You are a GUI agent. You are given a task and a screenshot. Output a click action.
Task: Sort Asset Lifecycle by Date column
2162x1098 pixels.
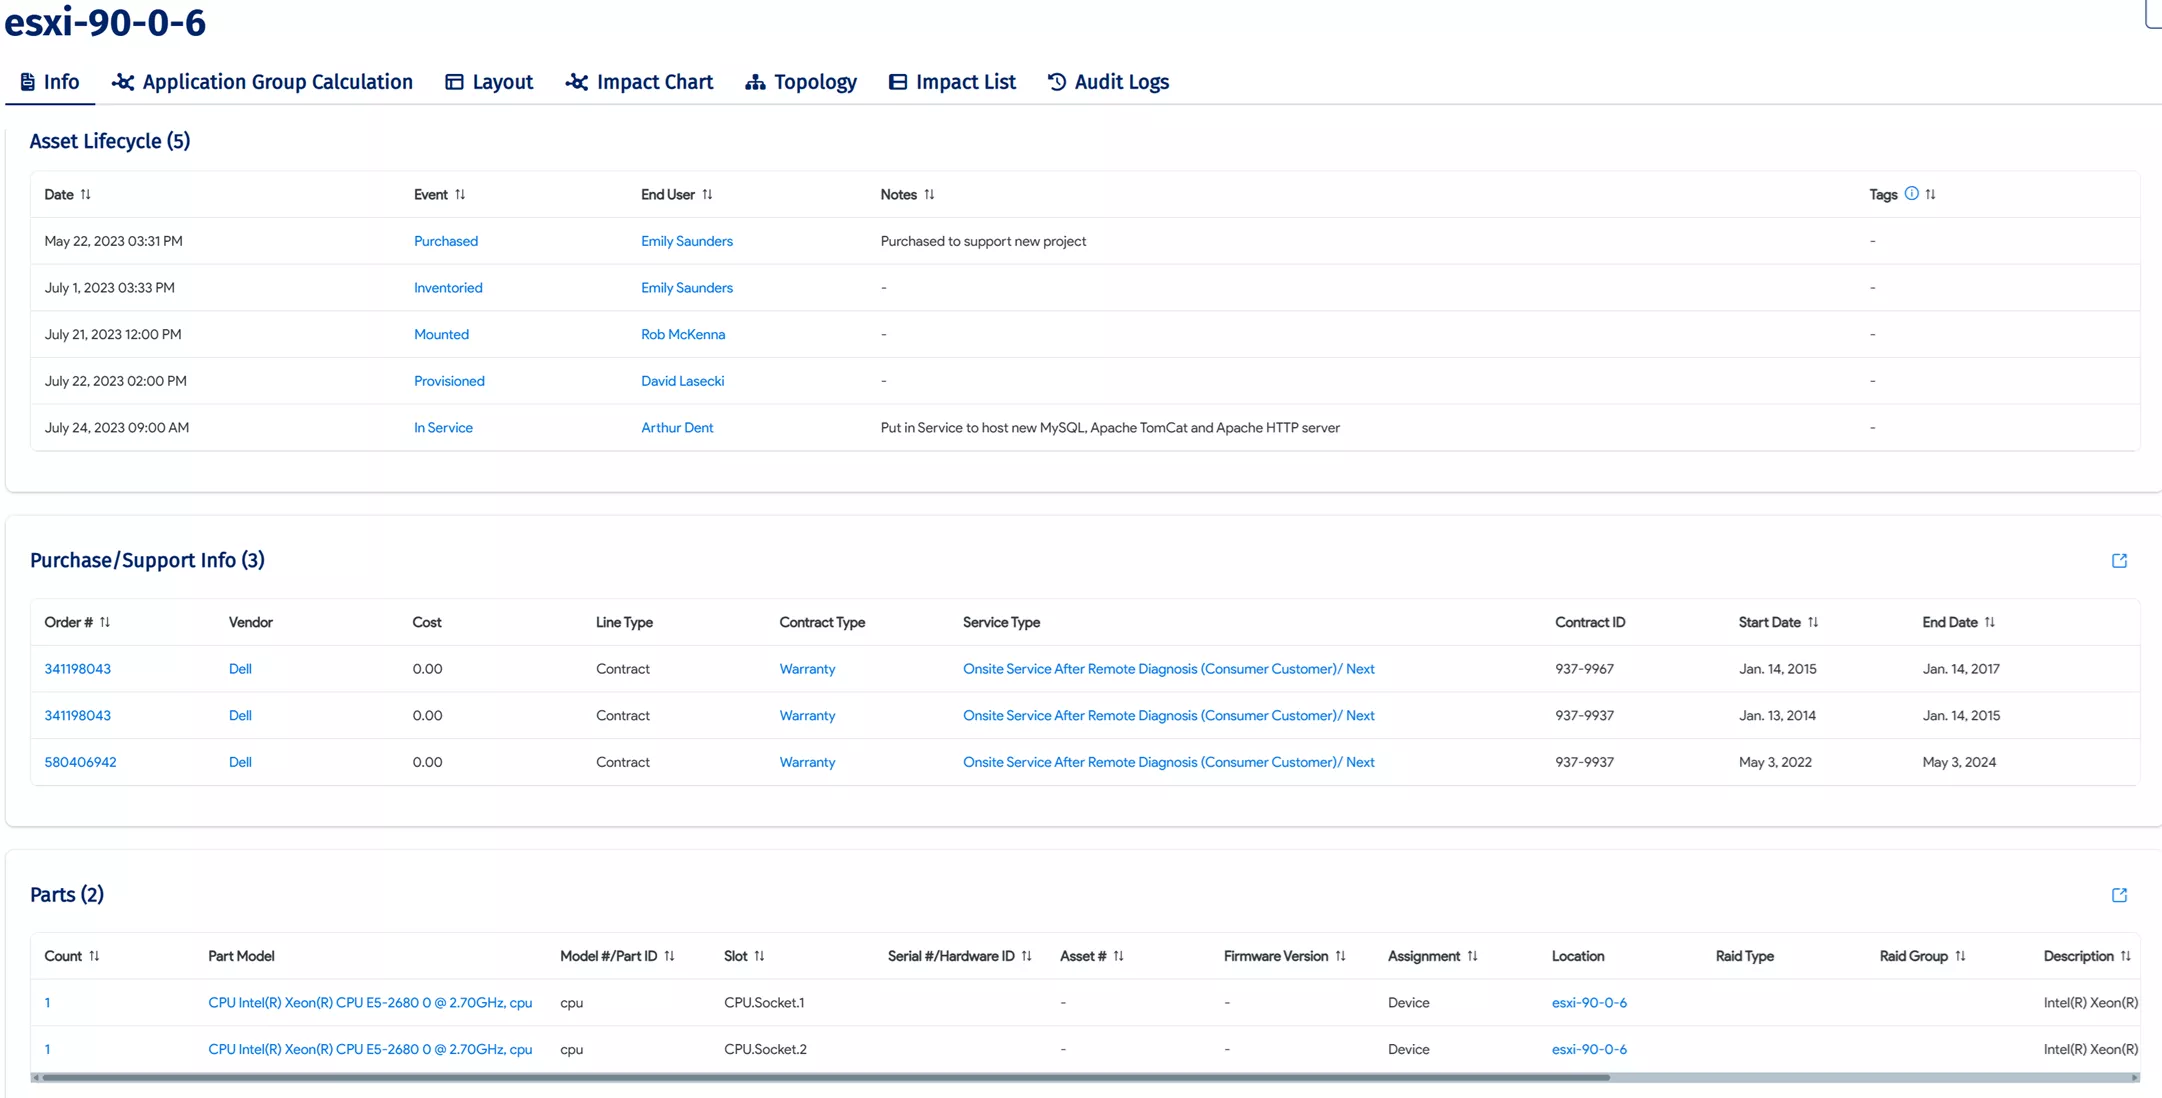click(85, 195)
